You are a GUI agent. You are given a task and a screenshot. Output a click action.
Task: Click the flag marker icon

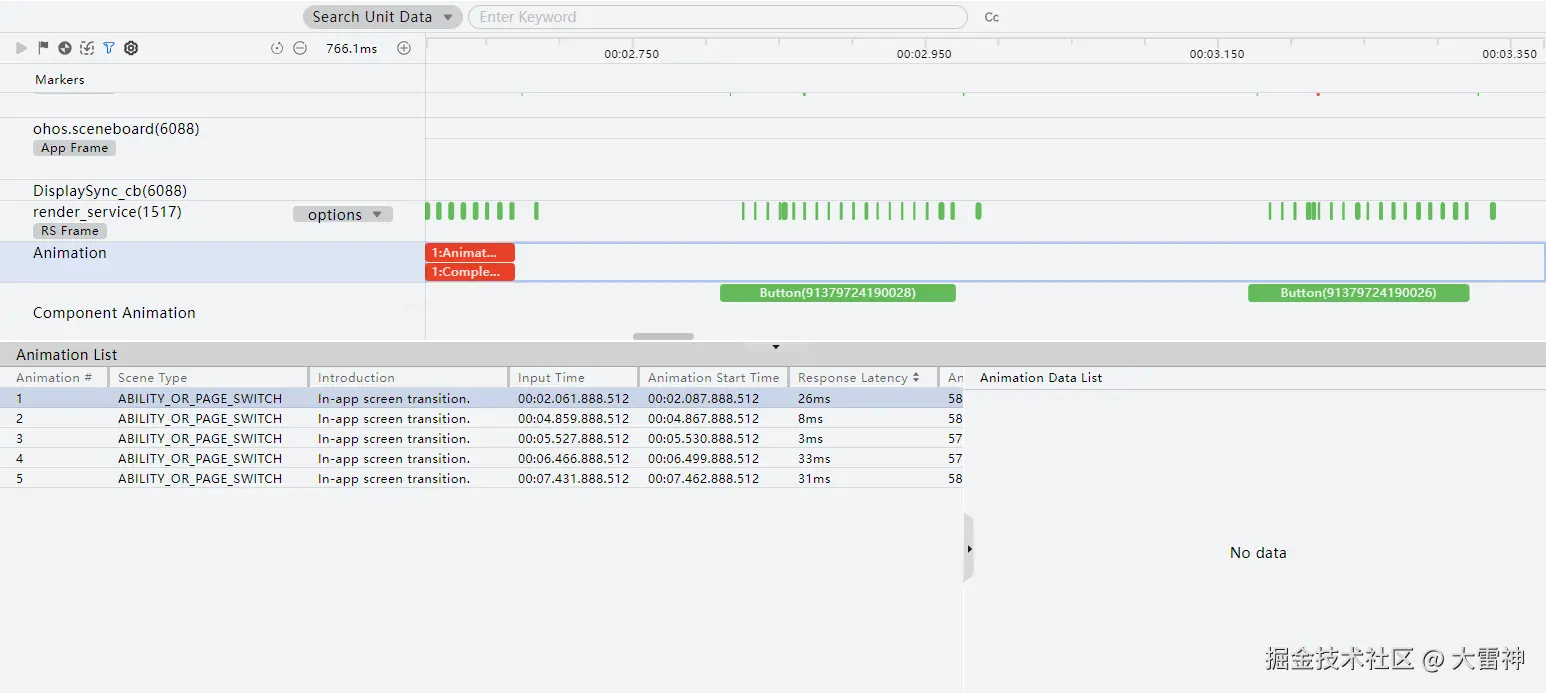(43, 48)
